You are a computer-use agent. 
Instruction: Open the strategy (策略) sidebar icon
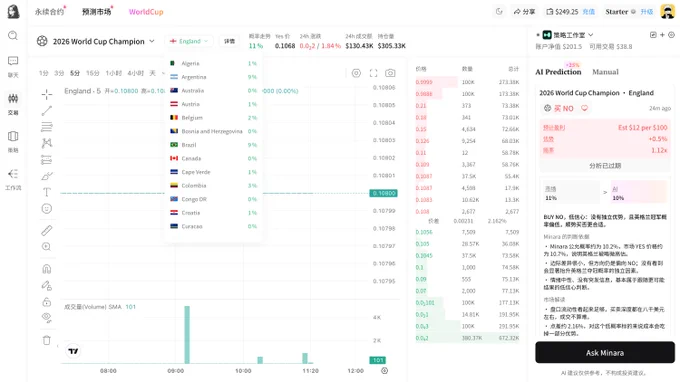(x=13, y=141)
